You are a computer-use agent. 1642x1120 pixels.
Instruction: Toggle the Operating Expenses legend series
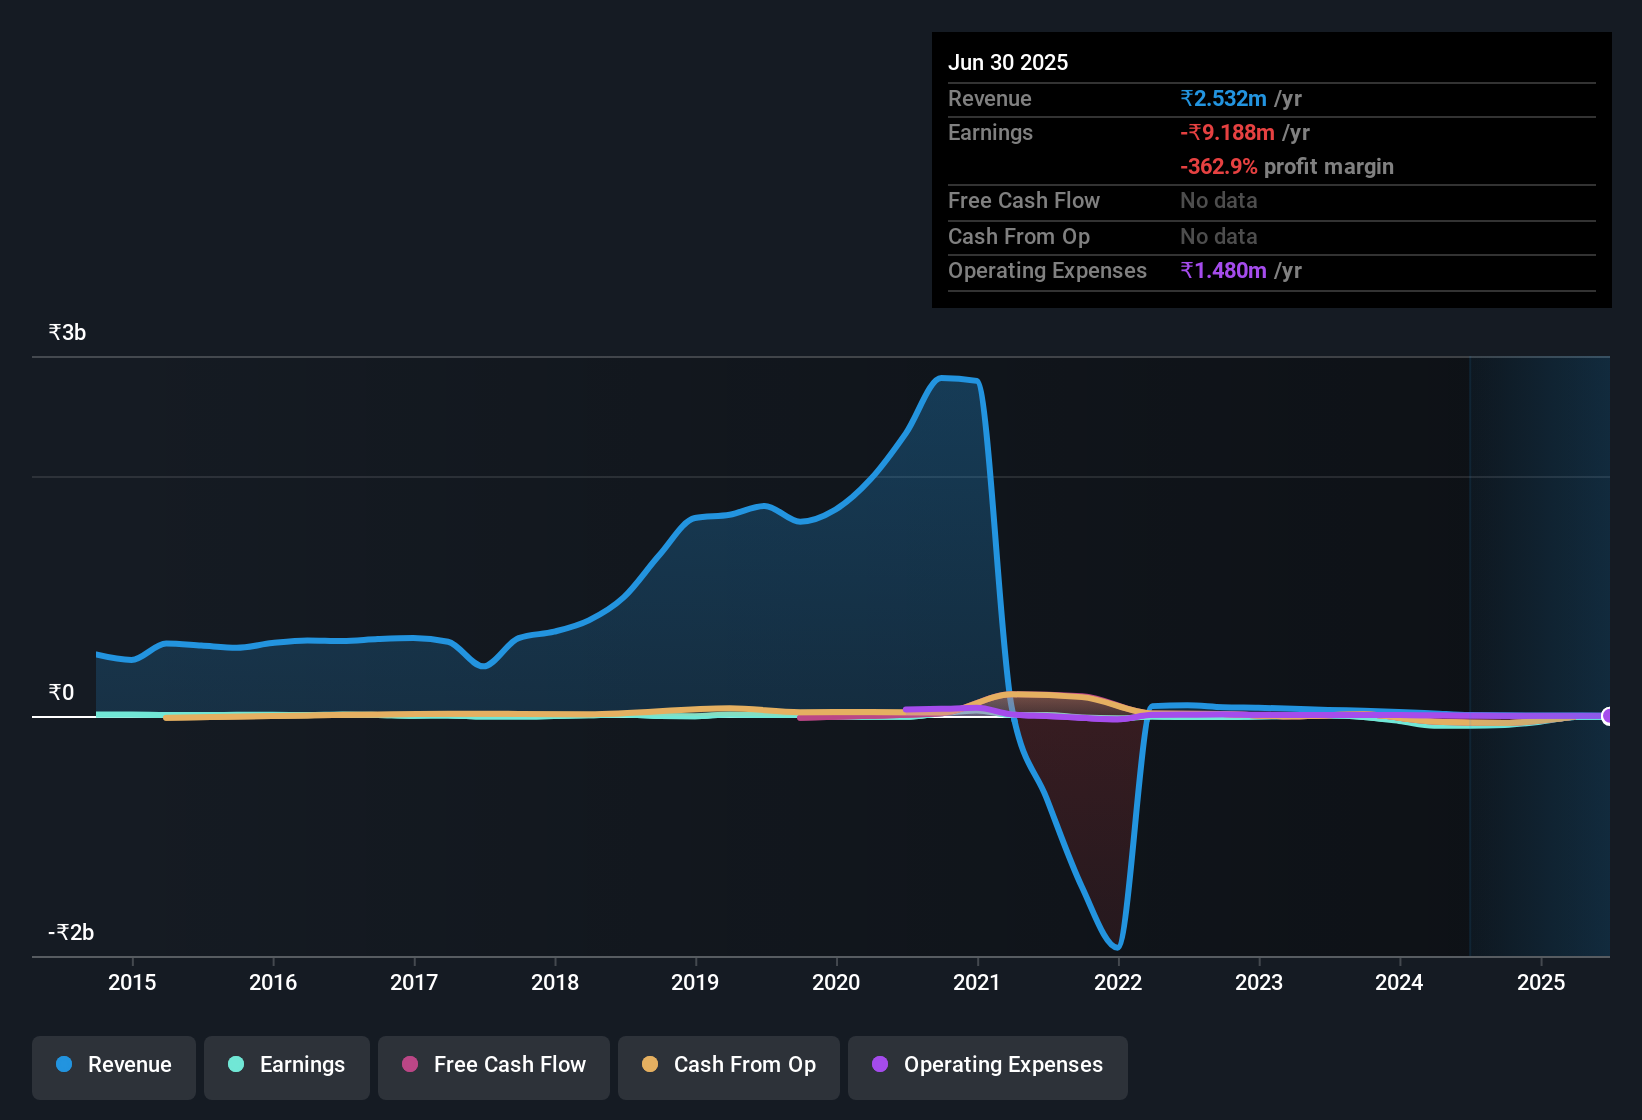(988, 1067)
